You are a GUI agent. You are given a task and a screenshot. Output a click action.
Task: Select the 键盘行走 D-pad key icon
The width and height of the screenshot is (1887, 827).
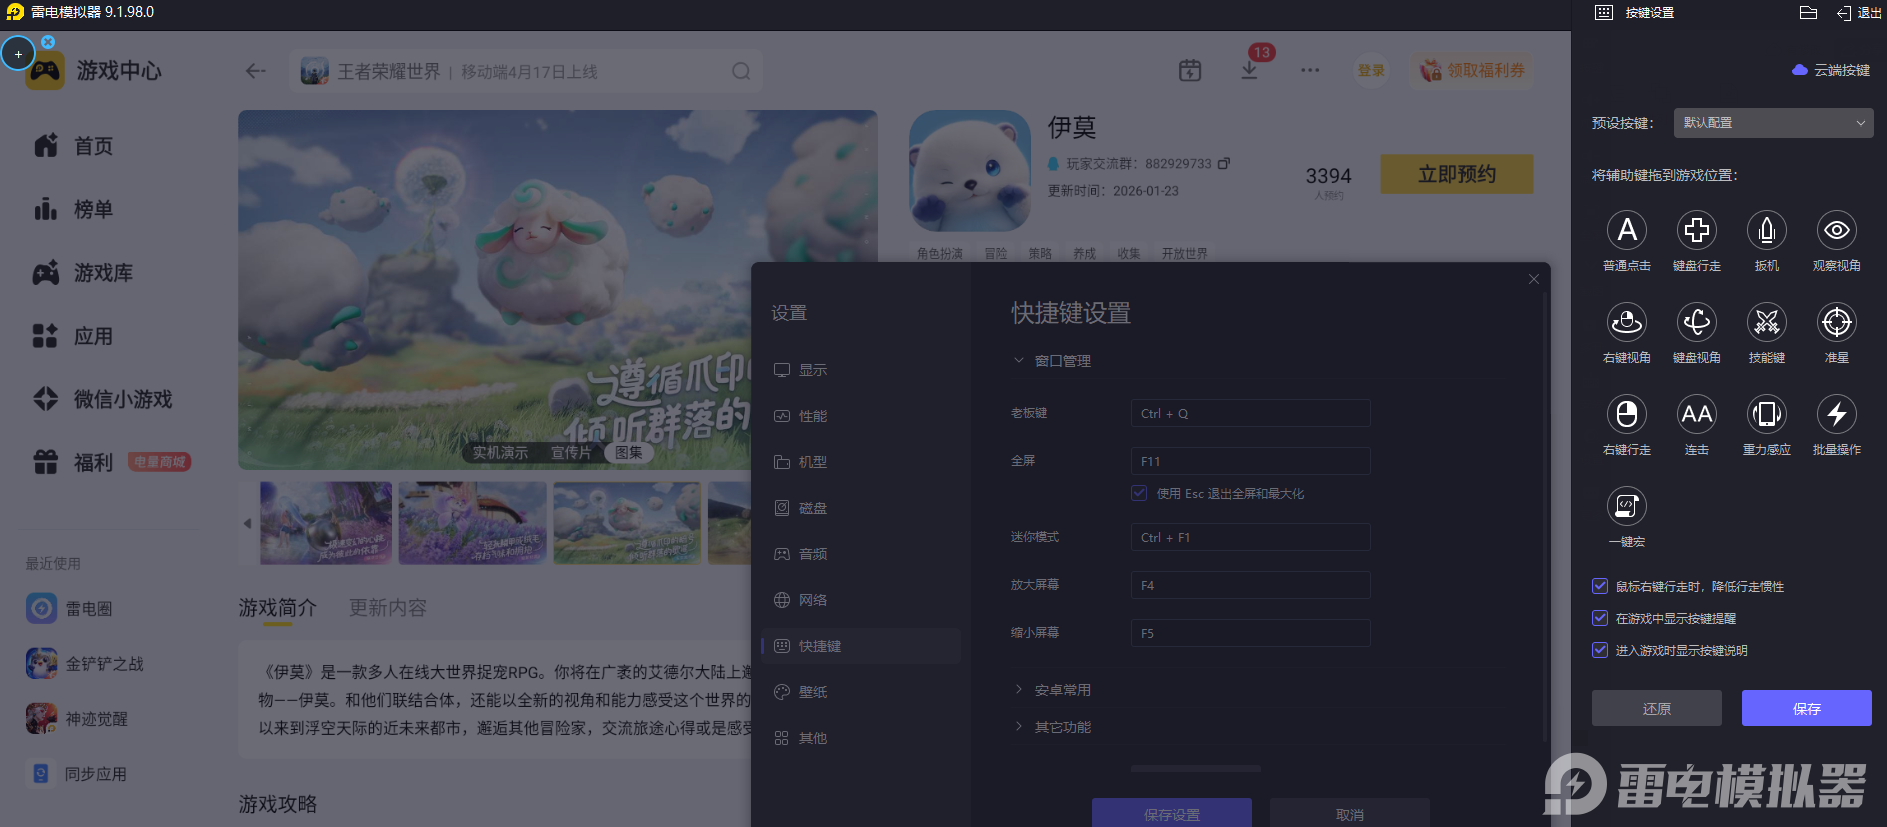click(x=1697, y=230)
